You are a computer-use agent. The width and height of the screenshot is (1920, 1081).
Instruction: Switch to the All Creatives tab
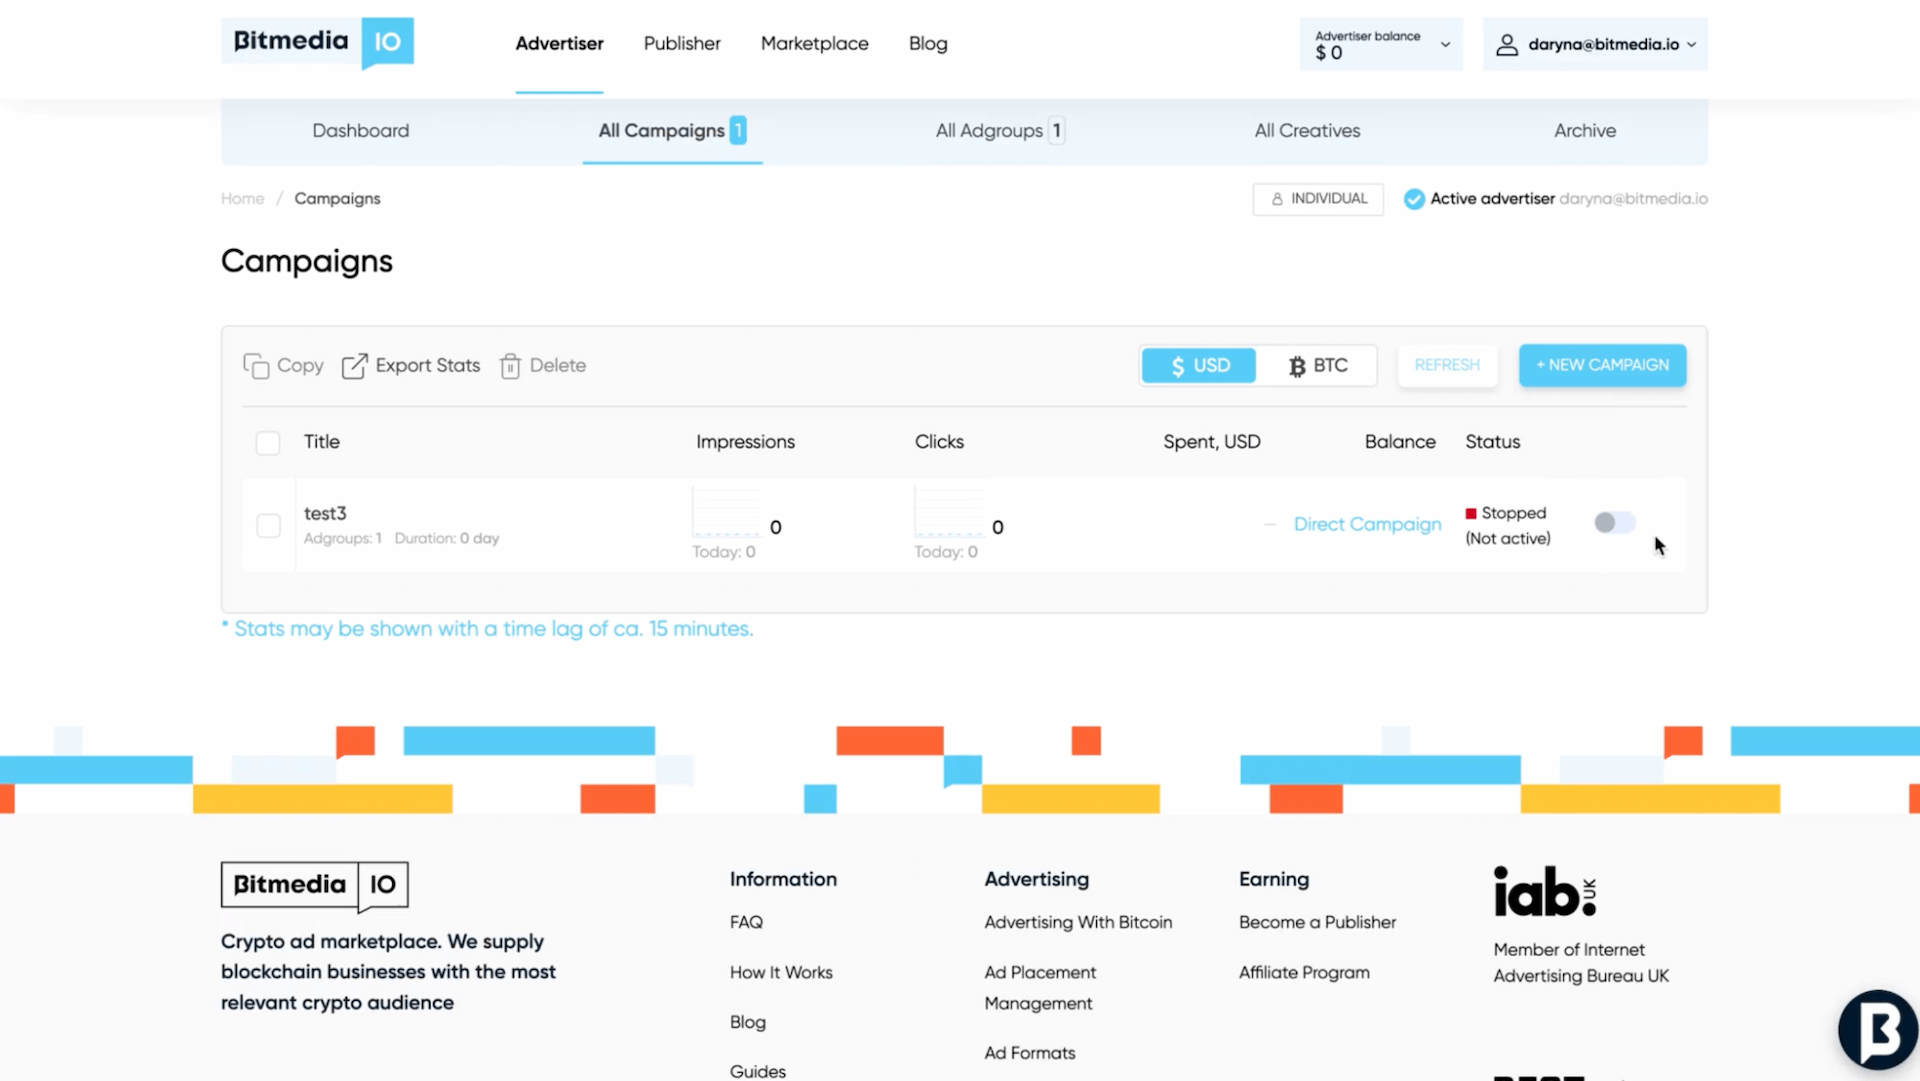(1307, 131)
